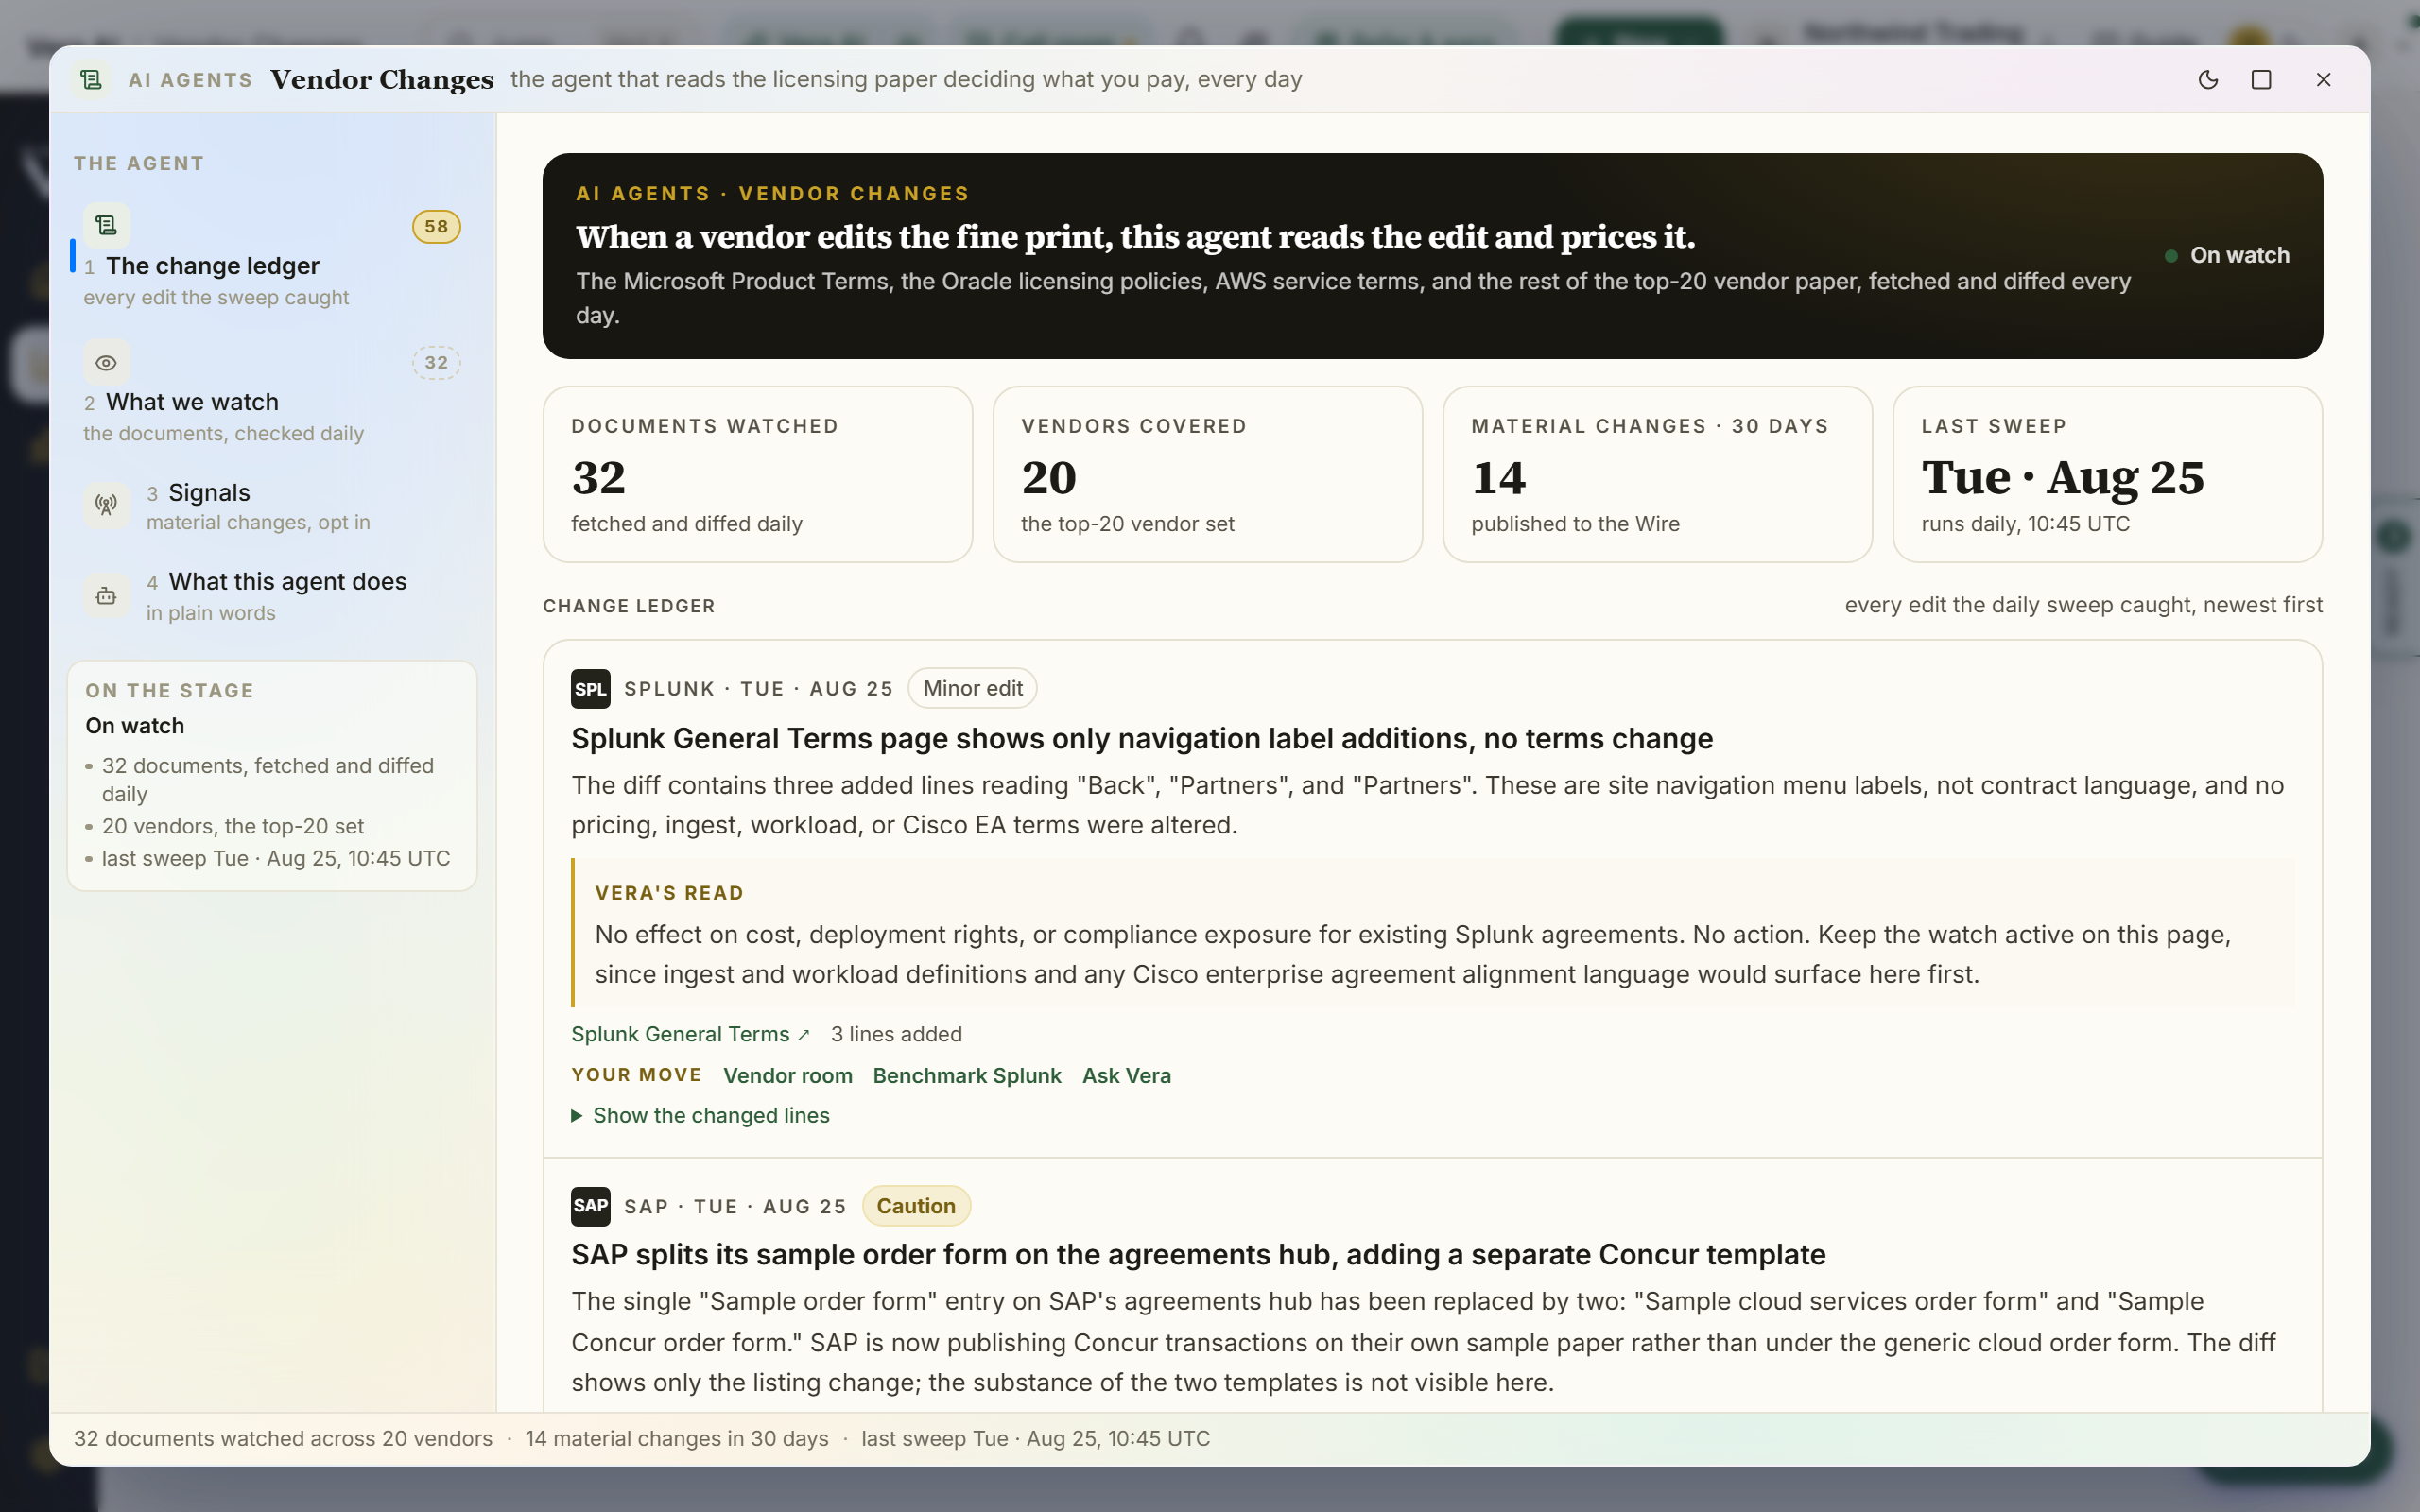Image resolution: width=2420 pixels, height=1512 pixels.
Task: Click the SAP vendor logo badge
Action: coord(590,1206)
